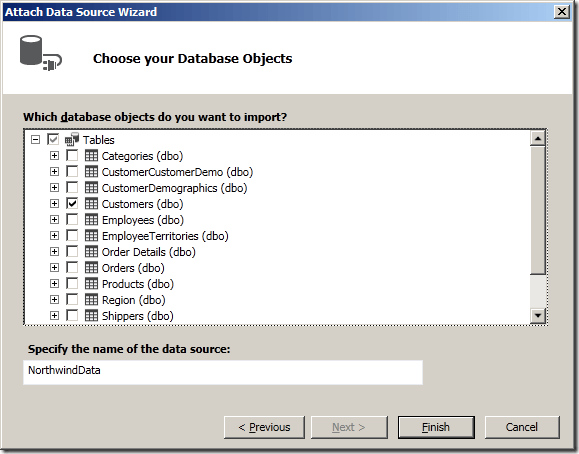Click the Customers table grid icon
This screenshot has height=454, width=579.
click(x=91, y=204)
